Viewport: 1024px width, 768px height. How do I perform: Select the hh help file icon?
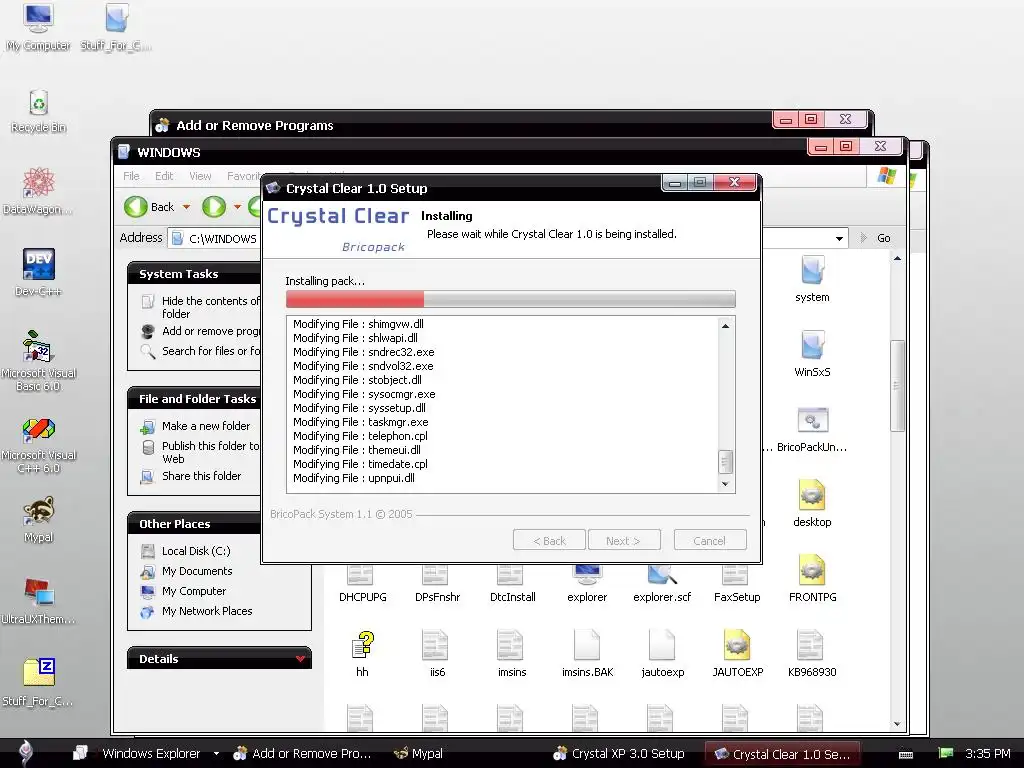click(x=362, y=654)
